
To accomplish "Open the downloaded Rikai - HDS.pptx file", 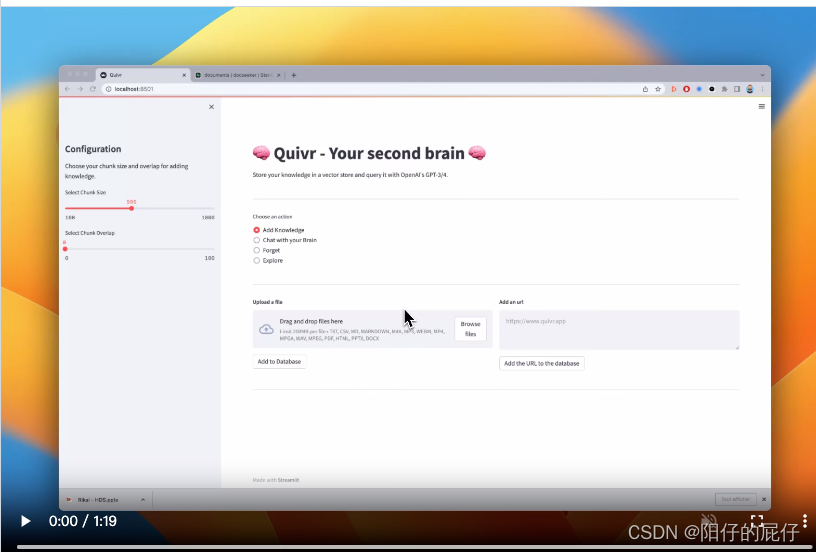I will pyautogui.click(x=98, y=499).
